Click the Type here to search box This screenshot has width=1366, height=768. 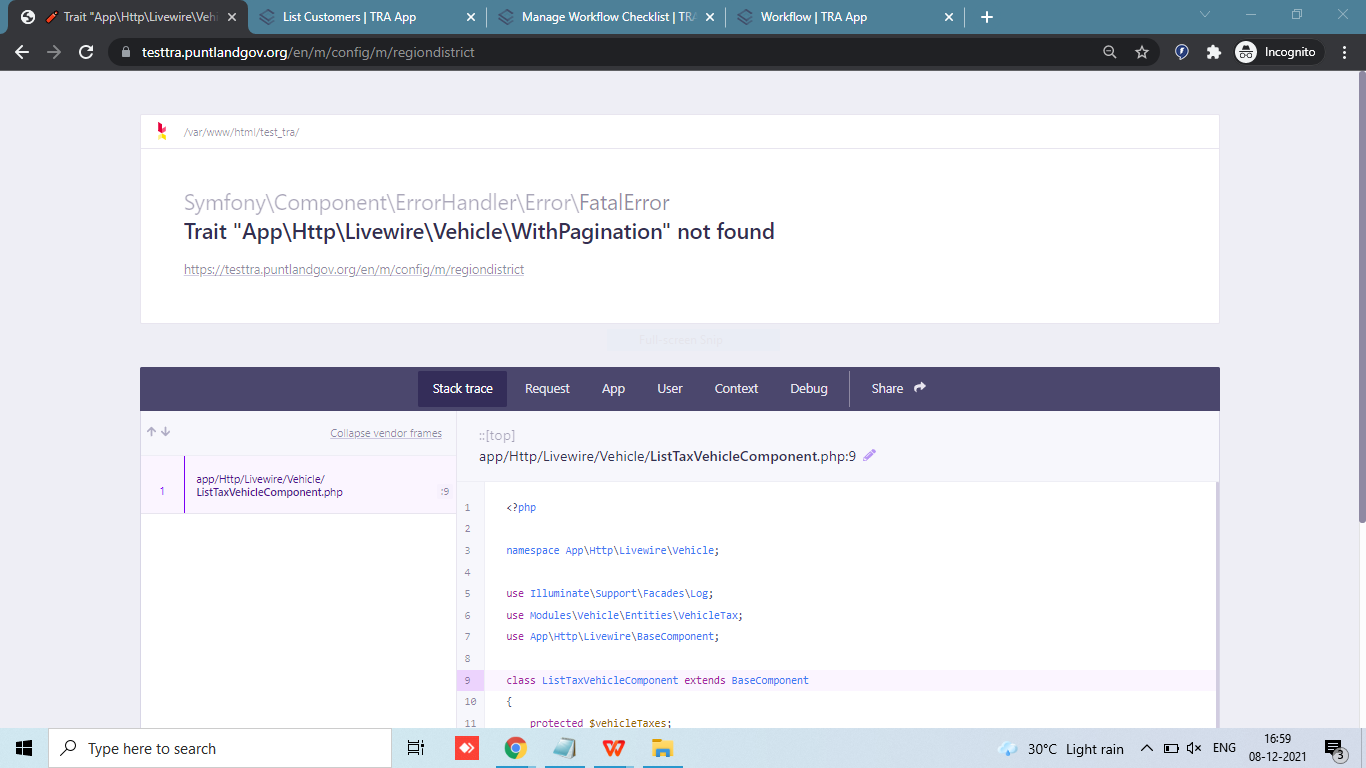tap(220, 748)
